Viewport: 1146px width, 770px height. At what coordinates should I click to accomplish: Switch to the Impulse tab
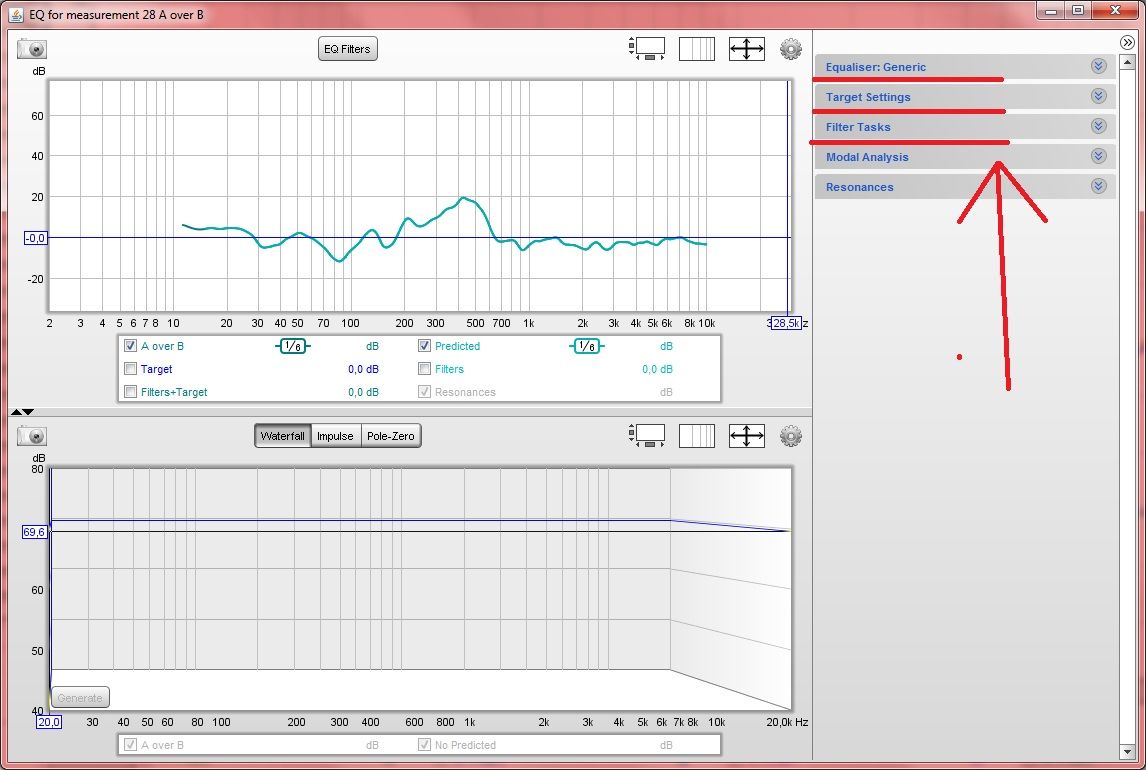click(x=335, y=435)
